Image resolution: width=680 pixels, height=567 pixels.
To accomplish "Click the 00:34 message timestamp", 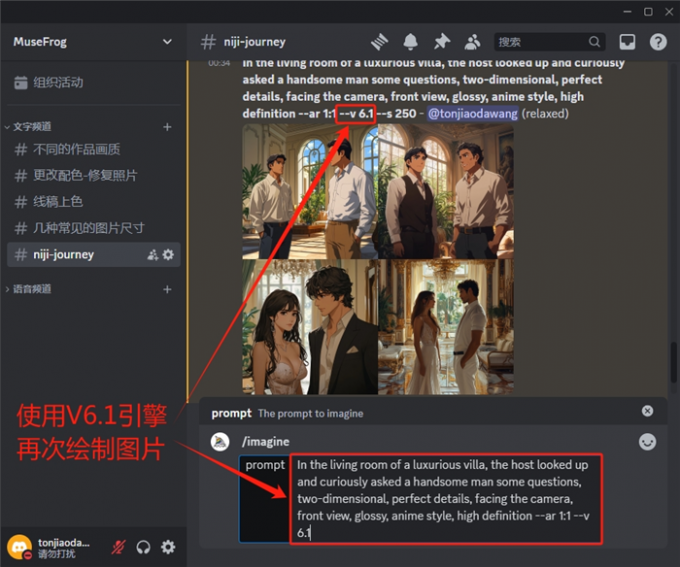I will (x=219, y=63).
